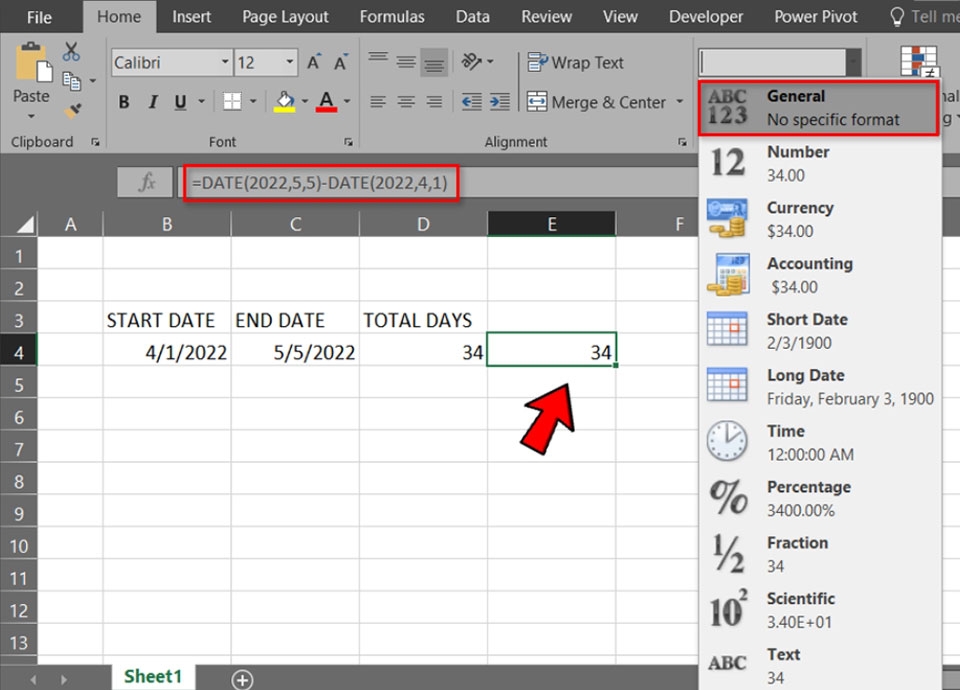Enable Wrap Text formatting

[x=575, y=62]
